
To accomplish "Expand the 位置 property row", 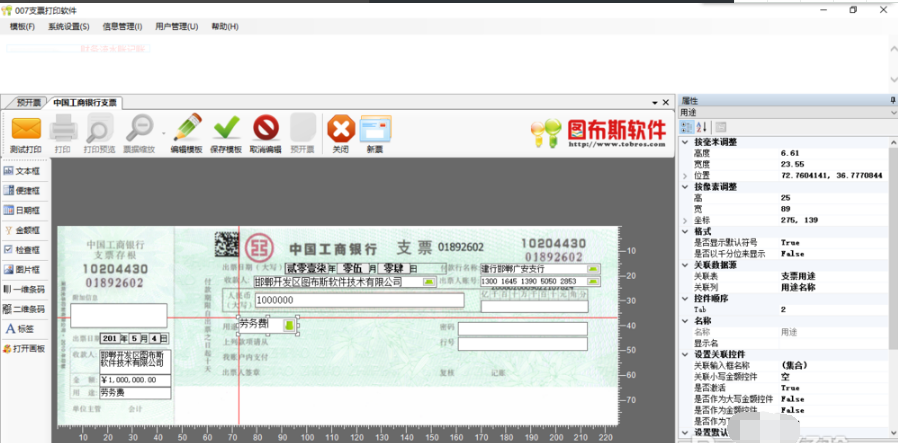I will click(x=685, y=175).
